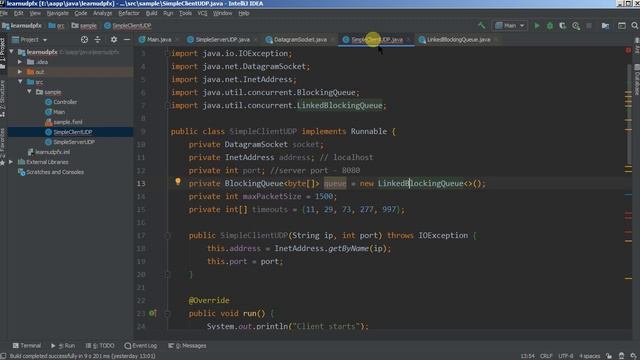Place cursor on line 15 timeouts declaration
The height and width of the screenshot is (360, 640).
pos(296,209)
